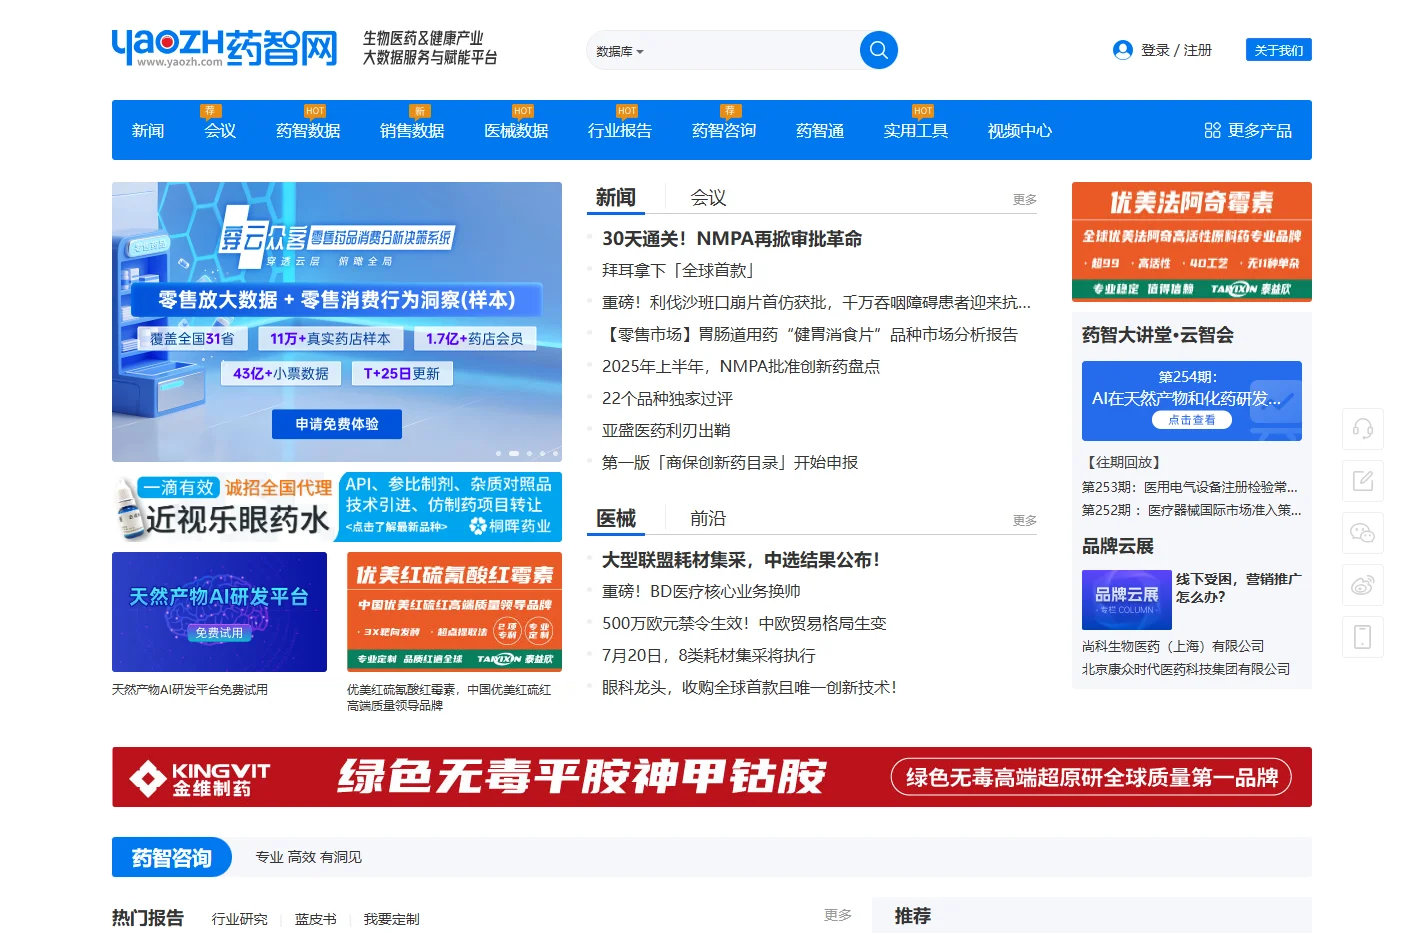Click the headset customer service icon
This screenshot has width=1424, height=933.
(1362, 429)
